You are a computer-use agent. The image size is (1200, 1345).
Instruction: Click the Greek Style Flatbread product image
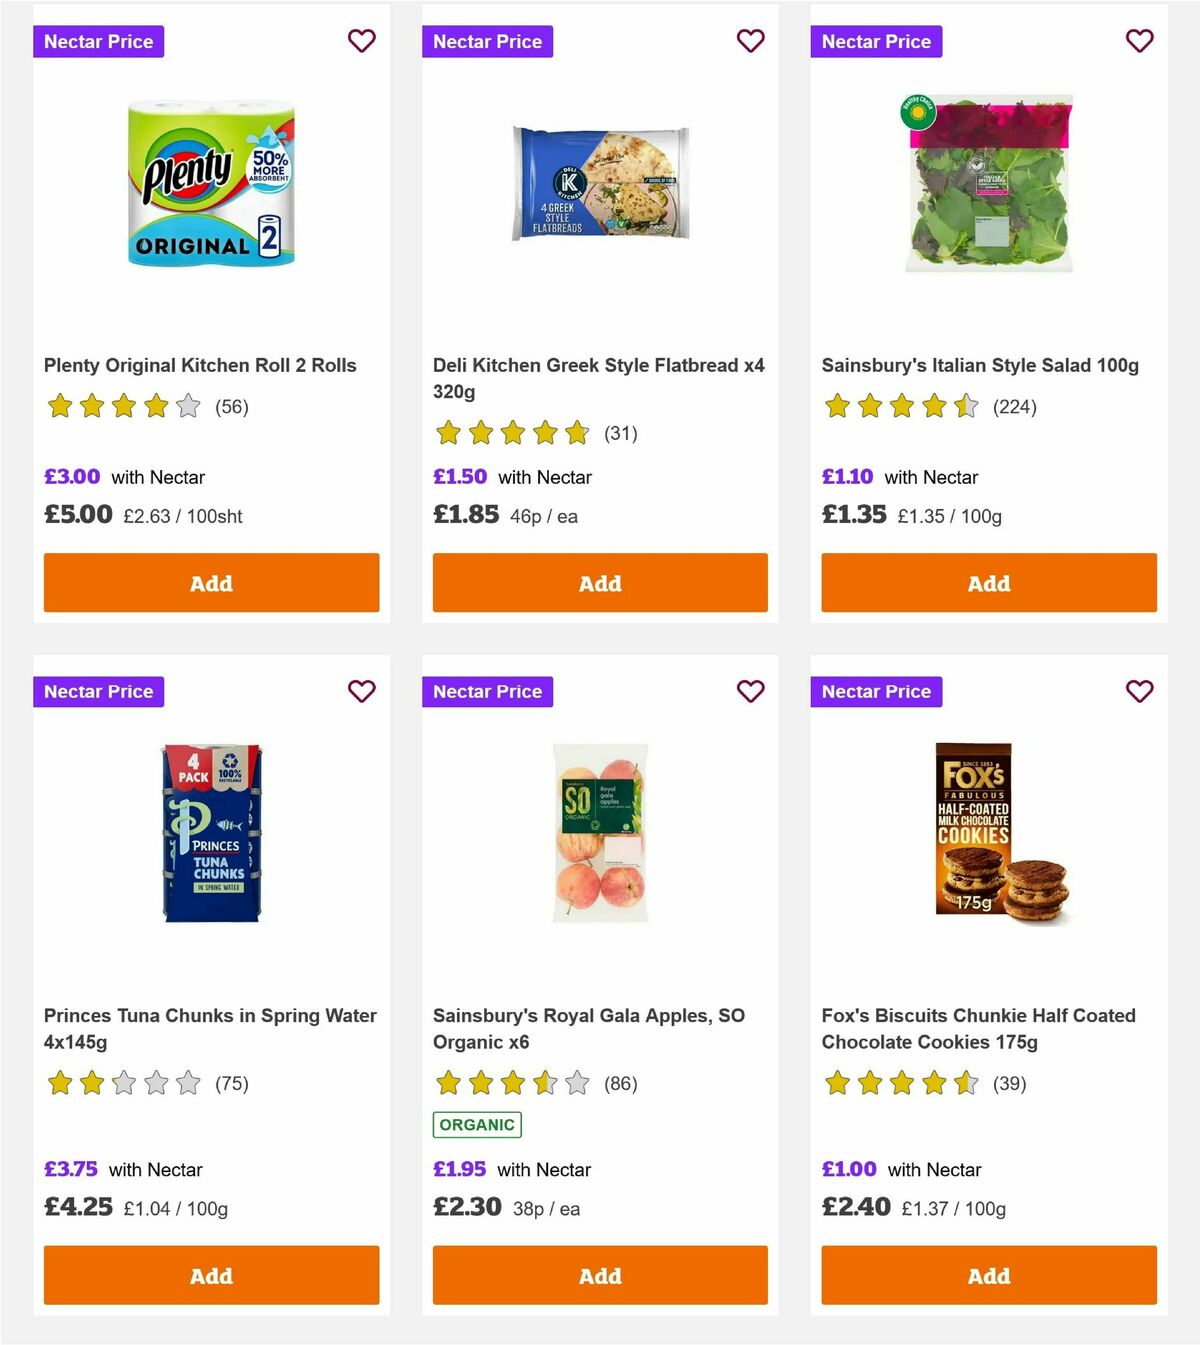coord(600,182)
